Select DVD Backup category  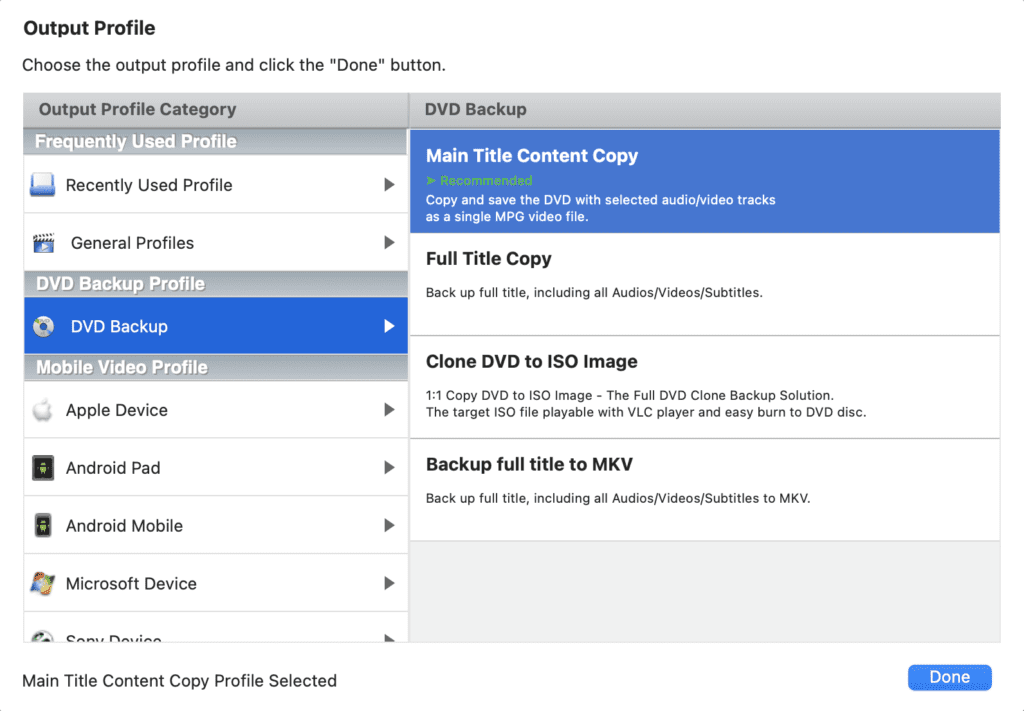click(216, 326)
